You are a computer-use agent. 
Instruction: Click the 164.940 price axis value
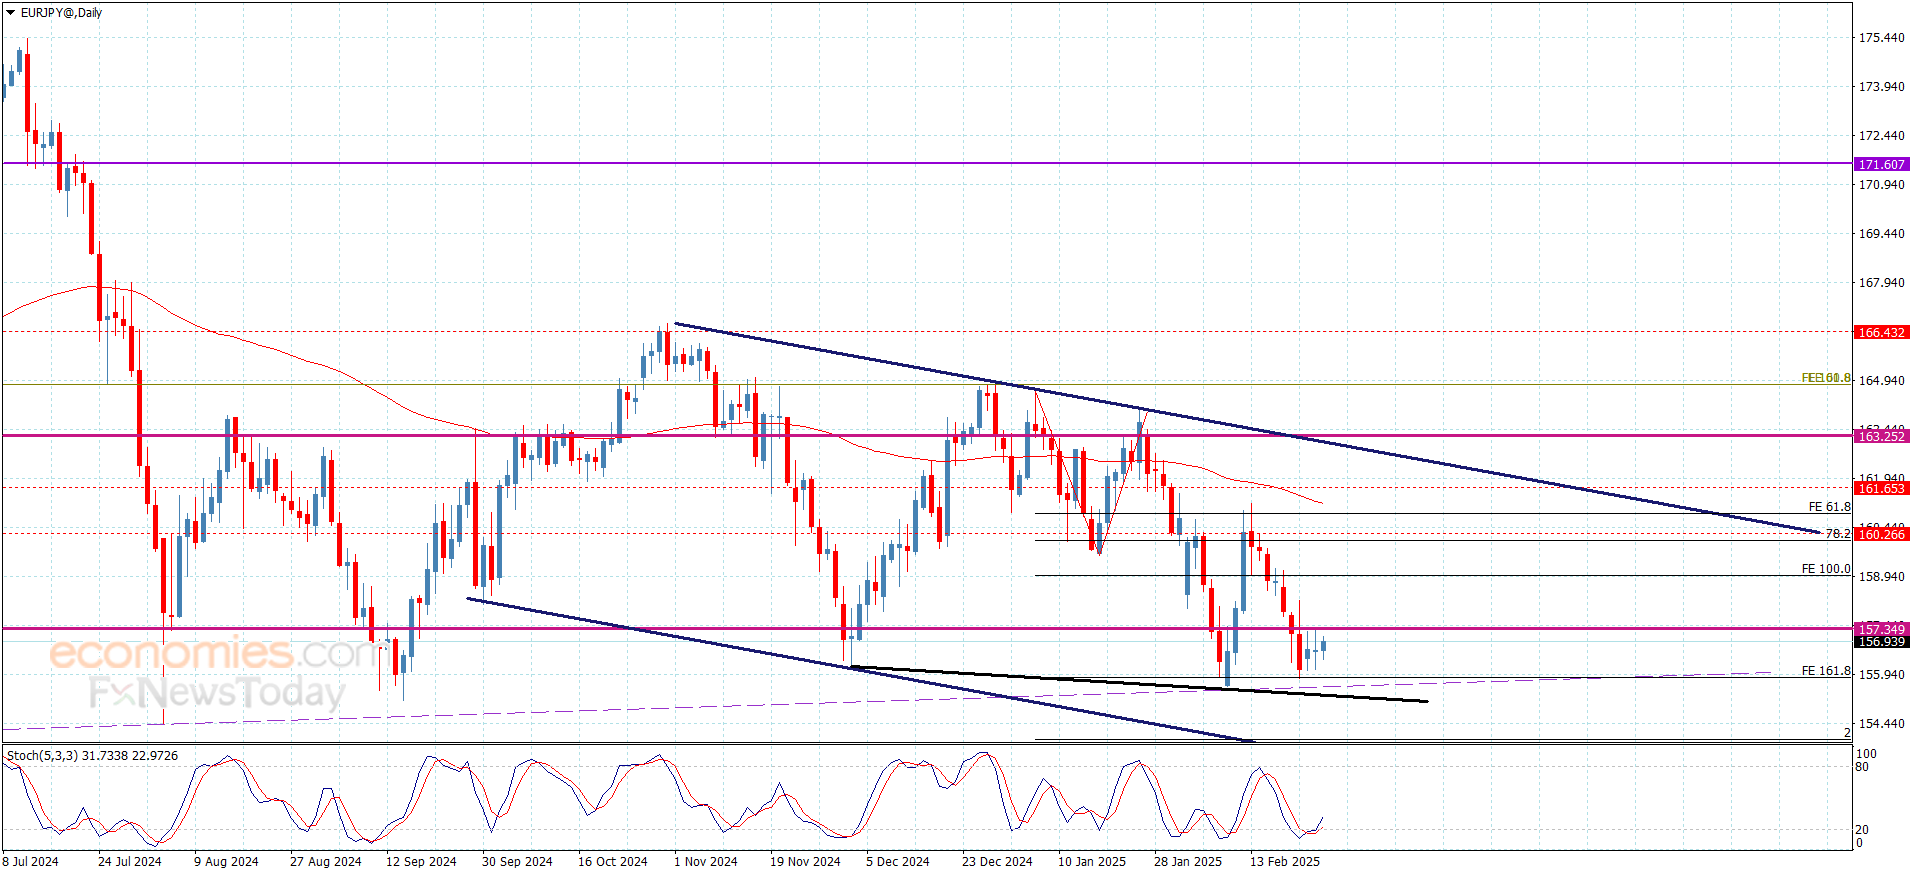1881,381
